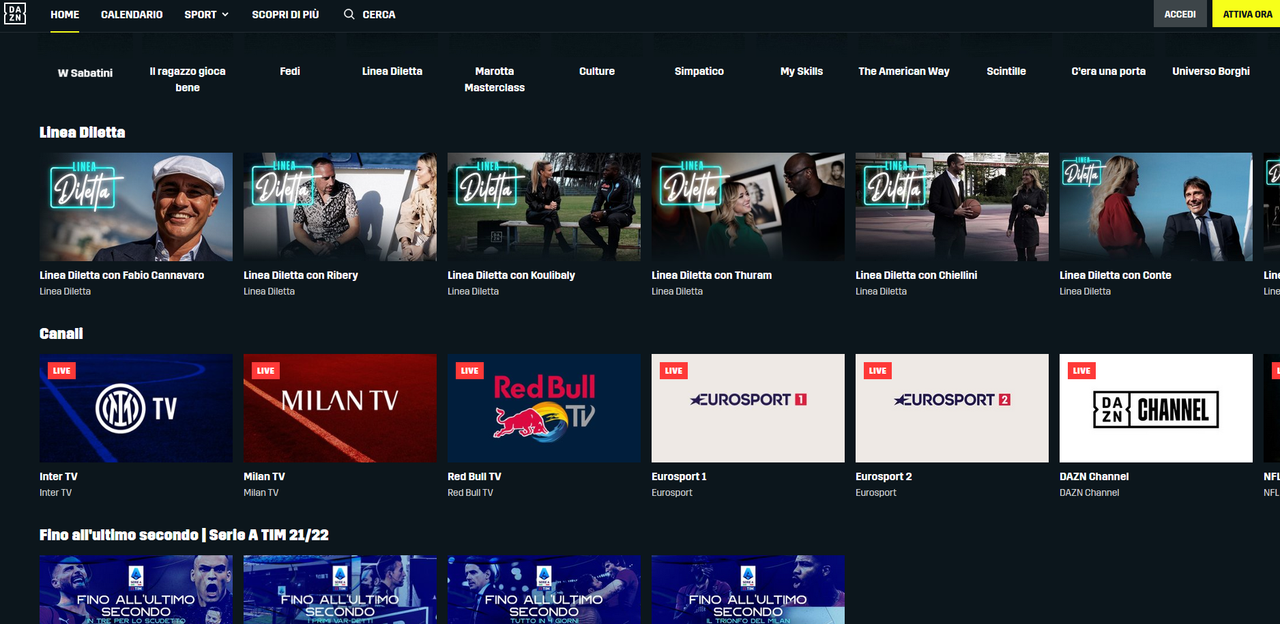
Task: Go to the HOME tab
Action: click(x=65, y=15)
